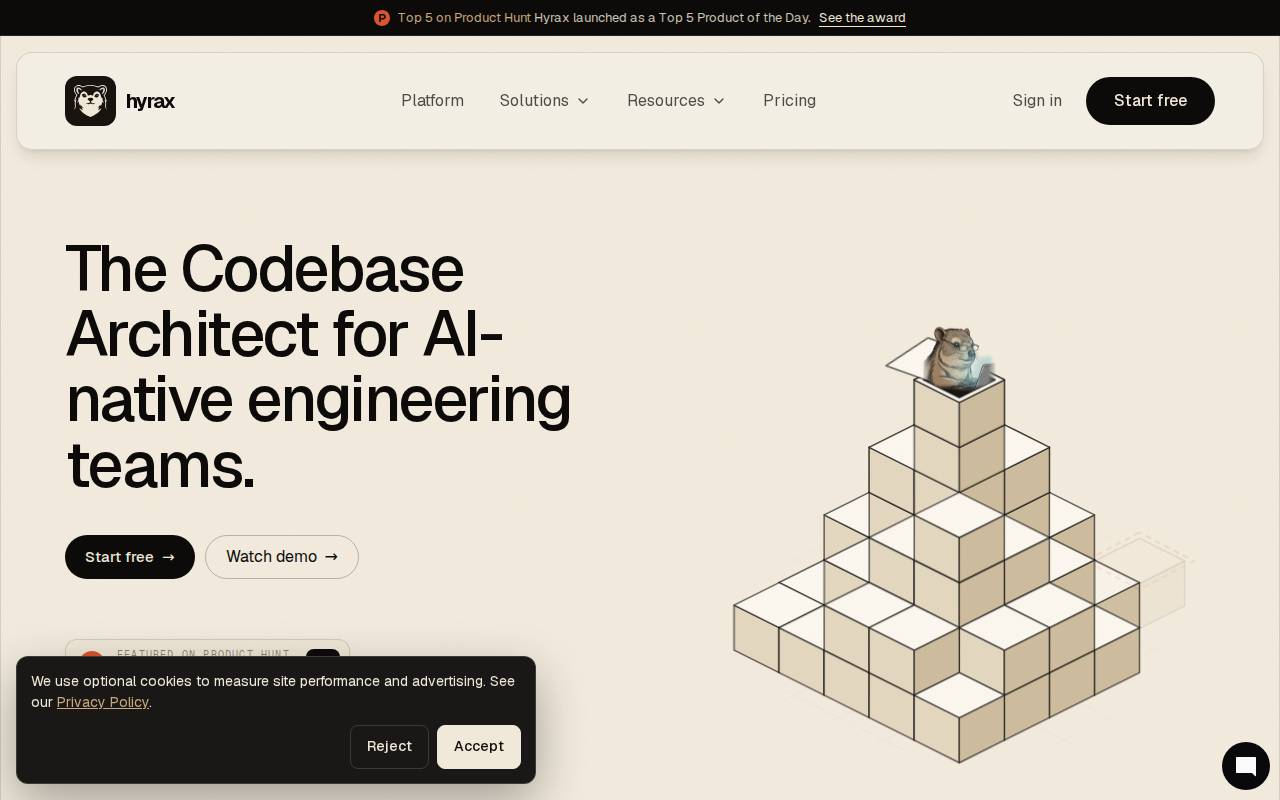Open the chat widget bubble

click(x=1245, y=766)
